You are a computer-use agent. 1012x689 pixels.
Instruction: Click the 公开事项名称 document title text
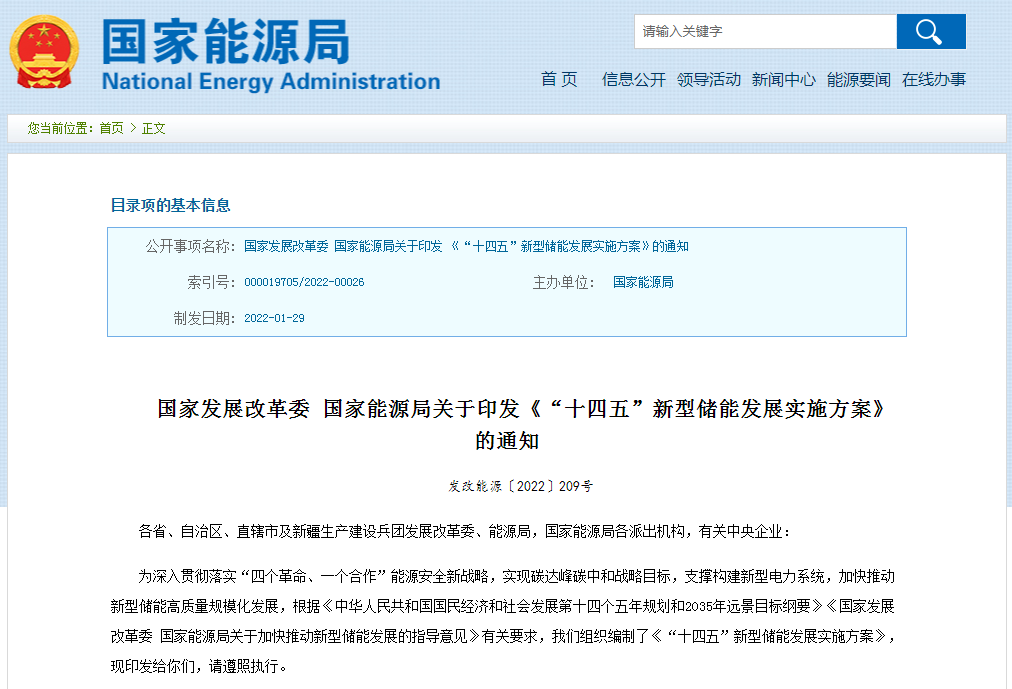(x=466, y=246)
